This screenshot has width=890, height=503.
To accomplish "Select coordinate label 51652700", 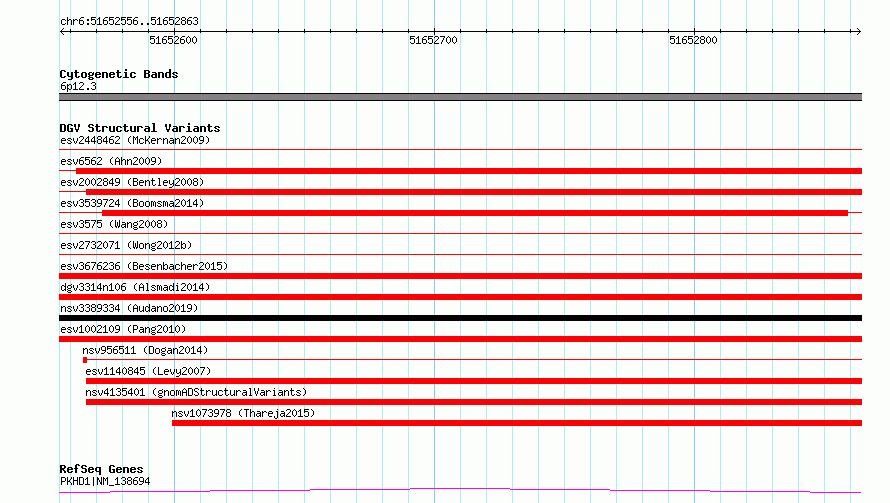I will [433, 40].
